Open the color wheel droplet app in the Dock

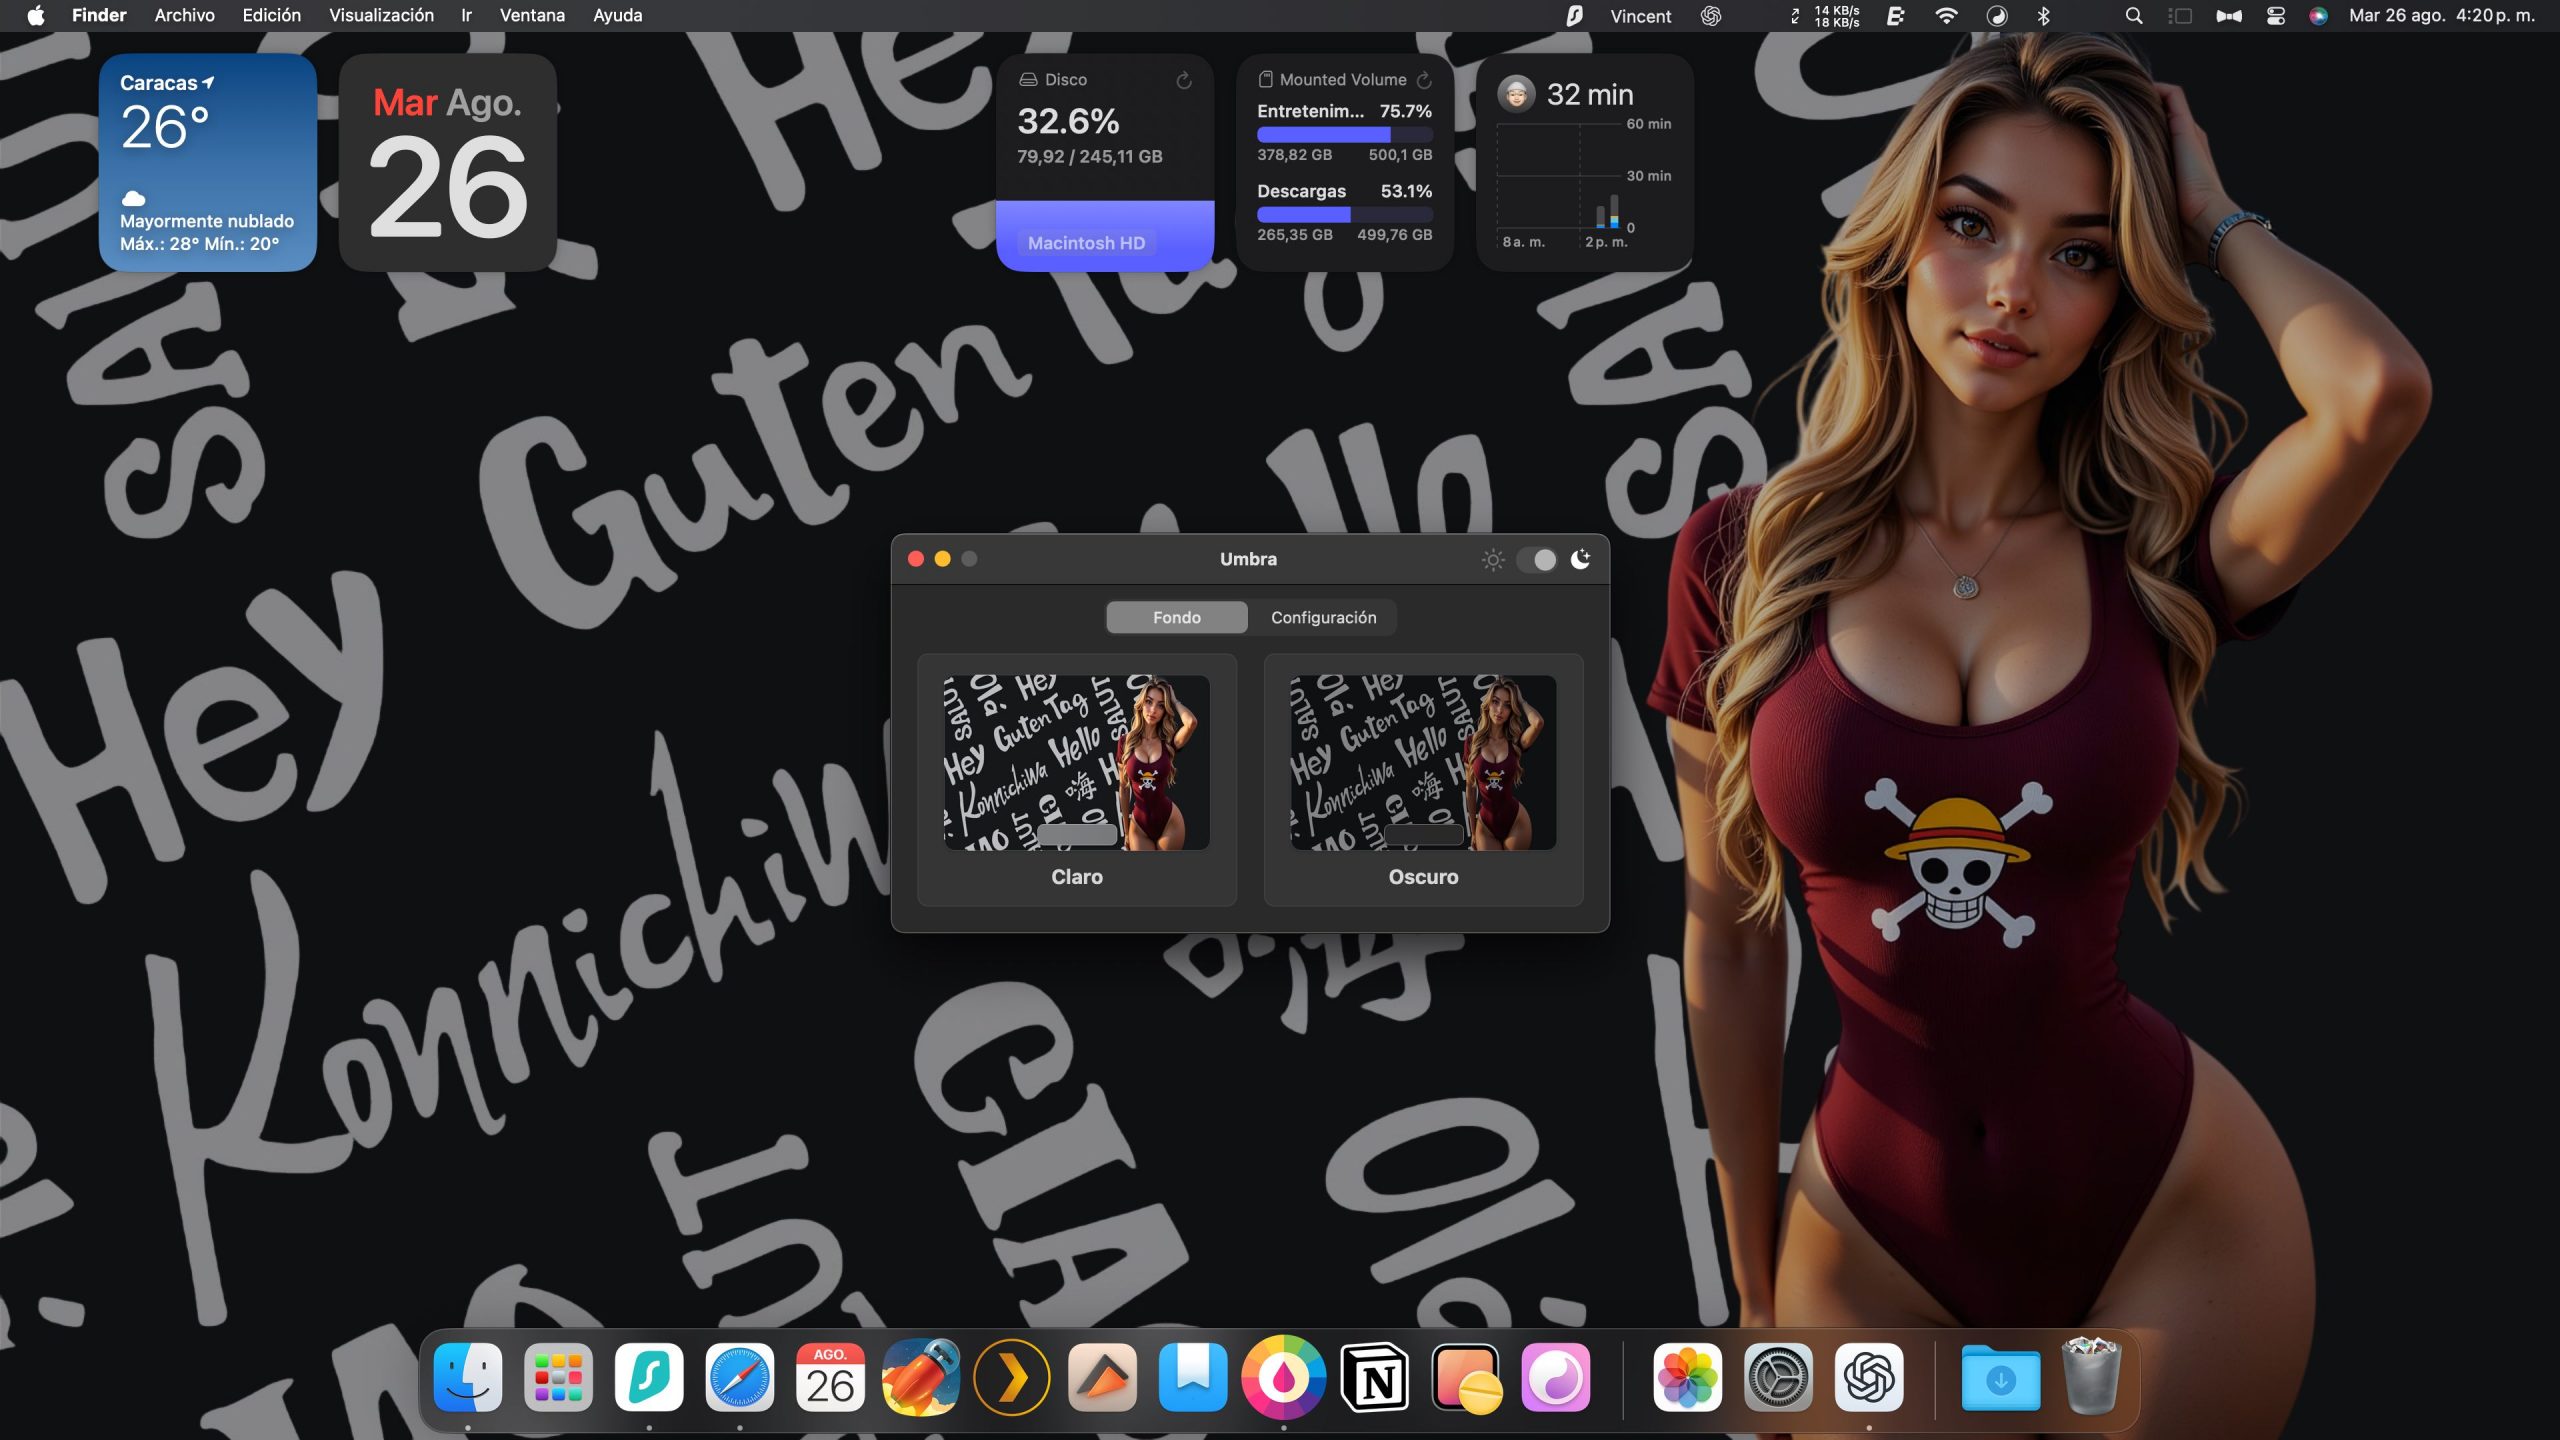[1283, 1377]
